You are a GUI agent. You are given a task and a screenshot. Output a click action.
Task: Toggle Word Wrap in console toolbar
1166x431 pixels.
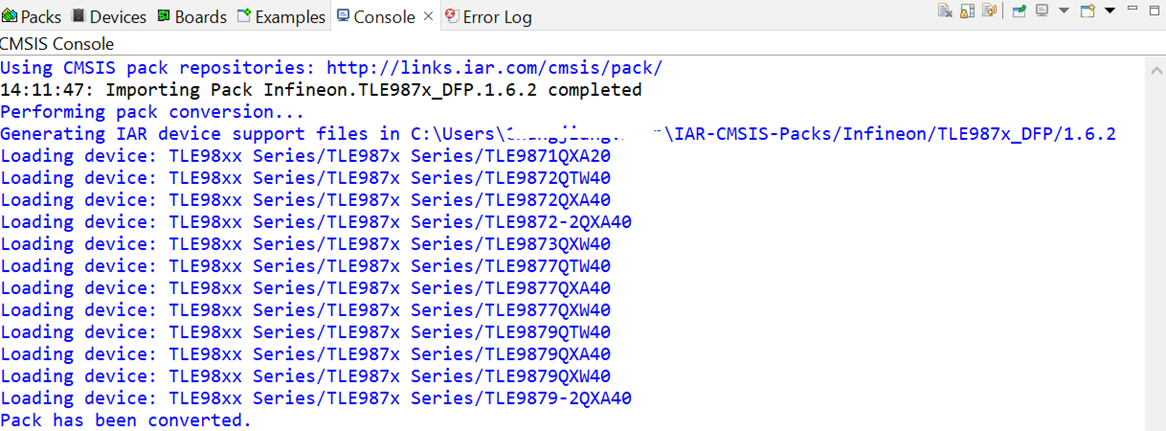tap(989, 11)
